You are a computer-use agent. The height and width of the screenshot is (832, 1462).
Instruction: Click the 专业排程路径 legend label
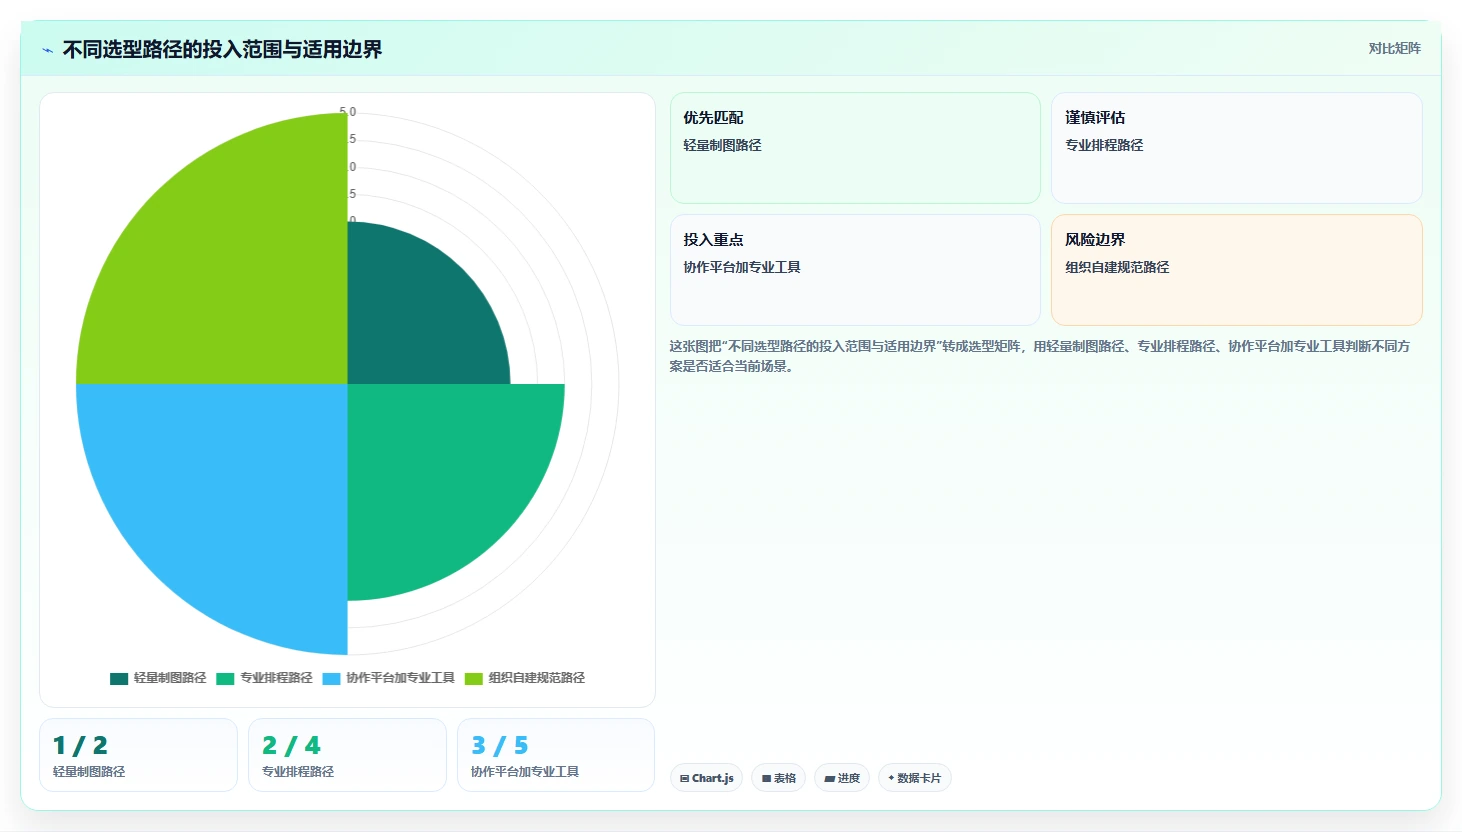(276, 678)
